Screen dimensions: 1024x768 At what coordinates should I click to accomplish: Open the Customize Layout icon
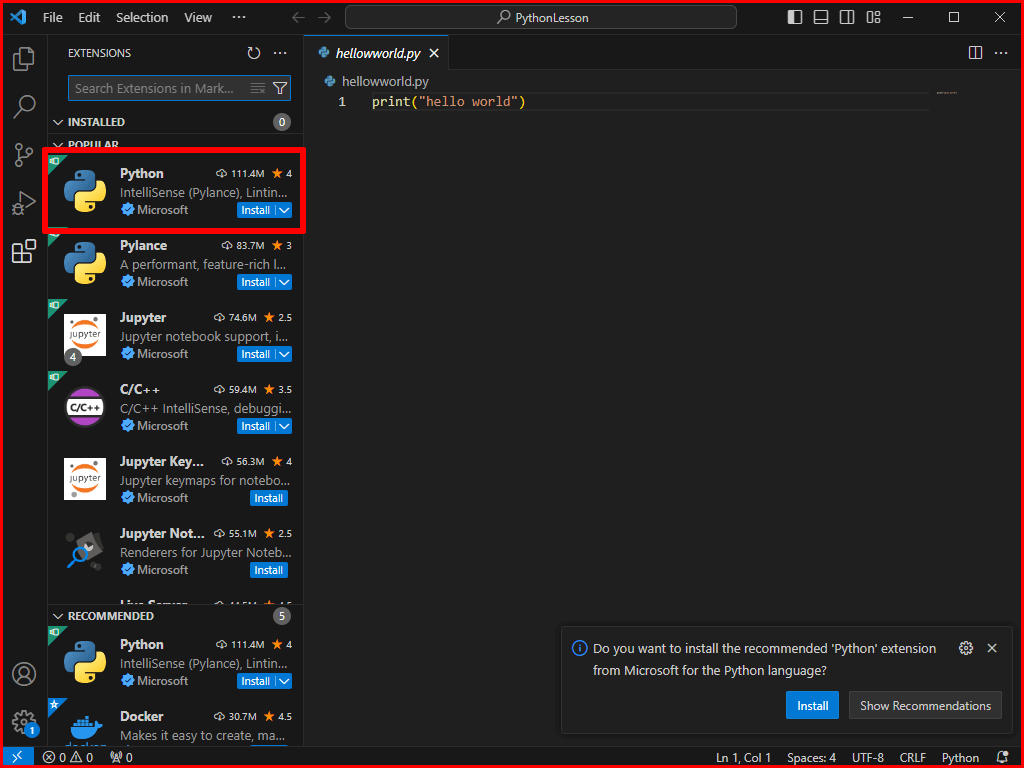874,18
